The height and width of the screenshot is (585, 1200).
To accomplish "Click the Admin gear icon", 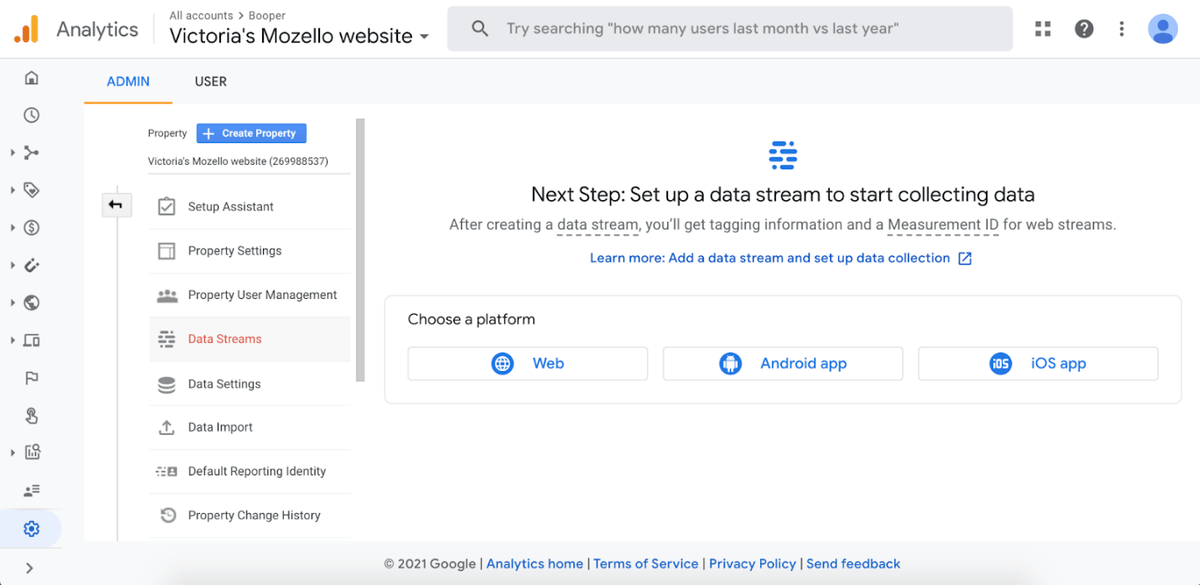I will pyautogui.click(x=31, y=529).
